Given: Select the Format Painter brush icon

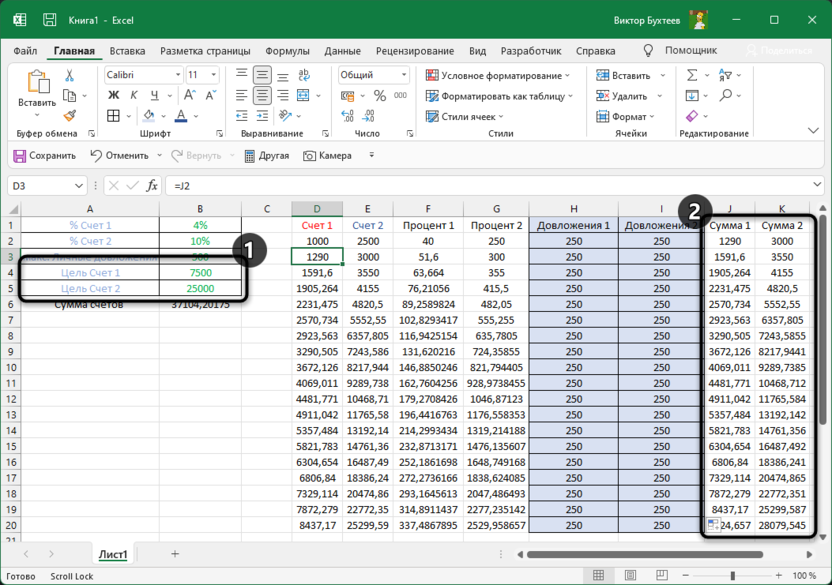Looking at the screenshot, I should pyautogui.click(x=69, y=115).
